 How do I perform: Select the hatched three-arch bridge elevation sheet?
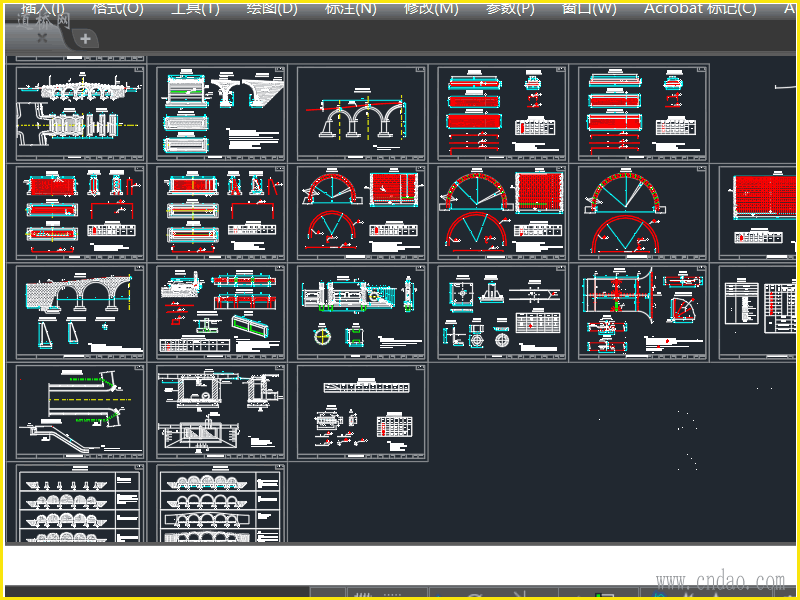click(x=80, y=312)
